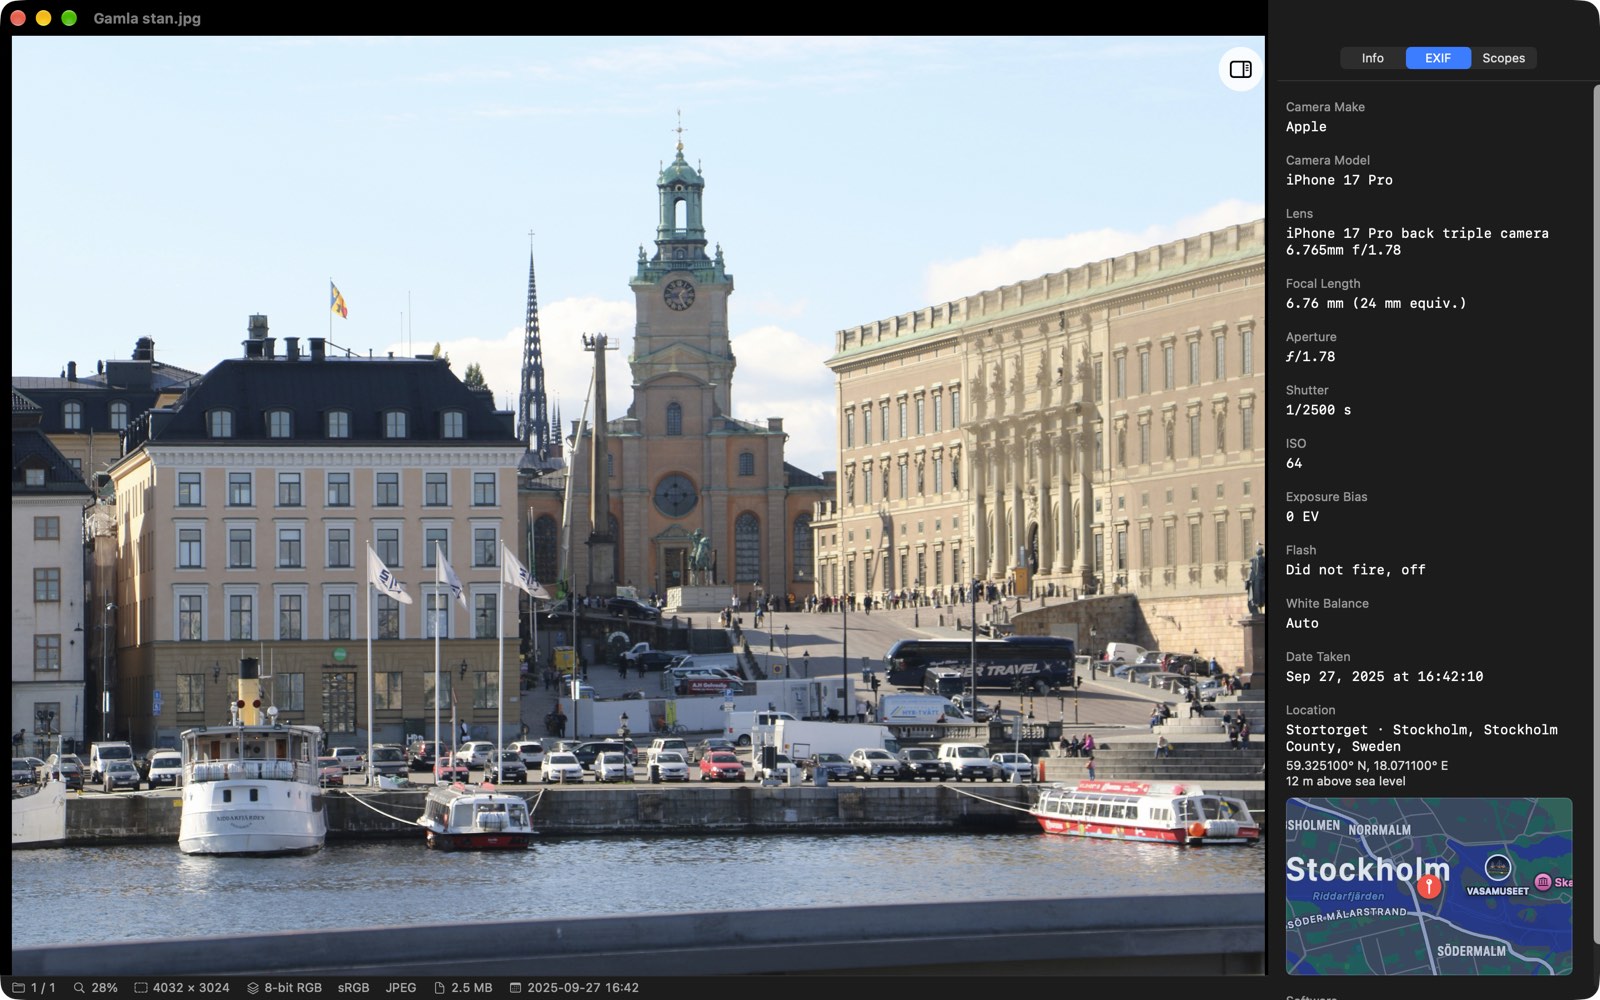
Task: Switch to the Info tab
Action: [1372, 58]
